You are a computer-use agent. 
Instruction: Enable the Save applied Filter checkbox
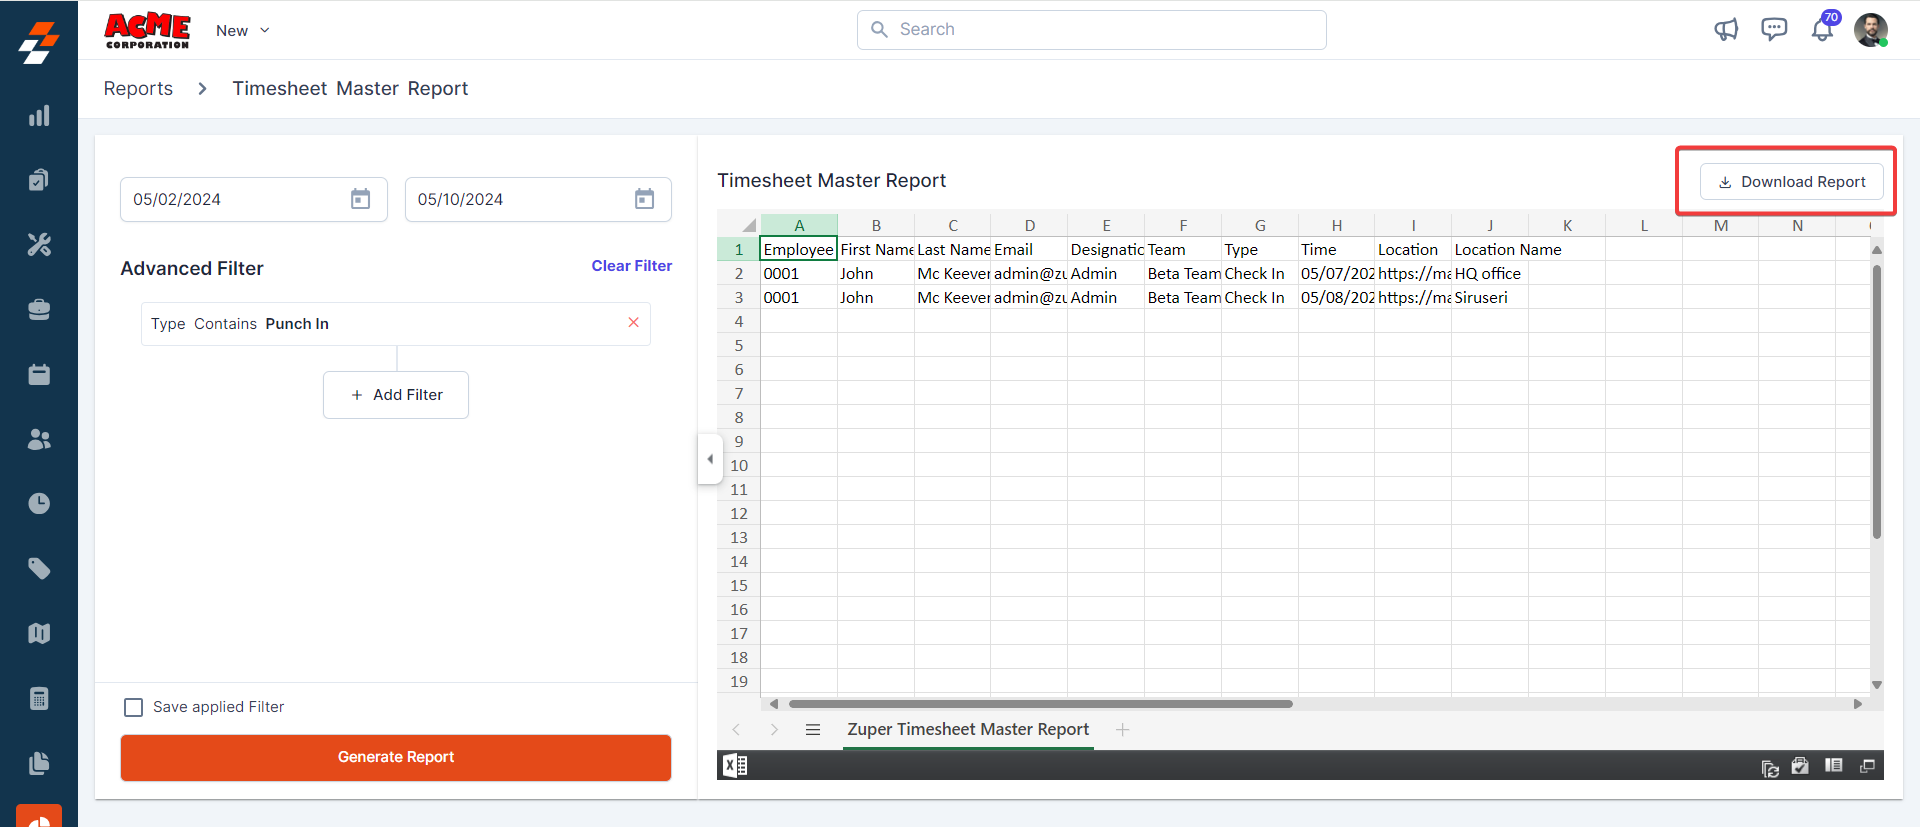pyautogui.click(x=134, y=707)
